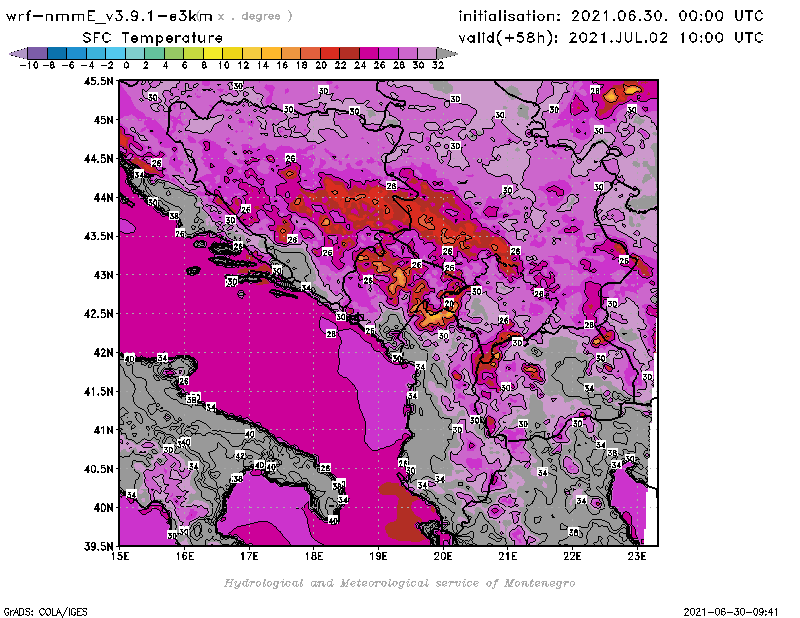Select the -6 to -4 blue legend swatch

point(77,53)
